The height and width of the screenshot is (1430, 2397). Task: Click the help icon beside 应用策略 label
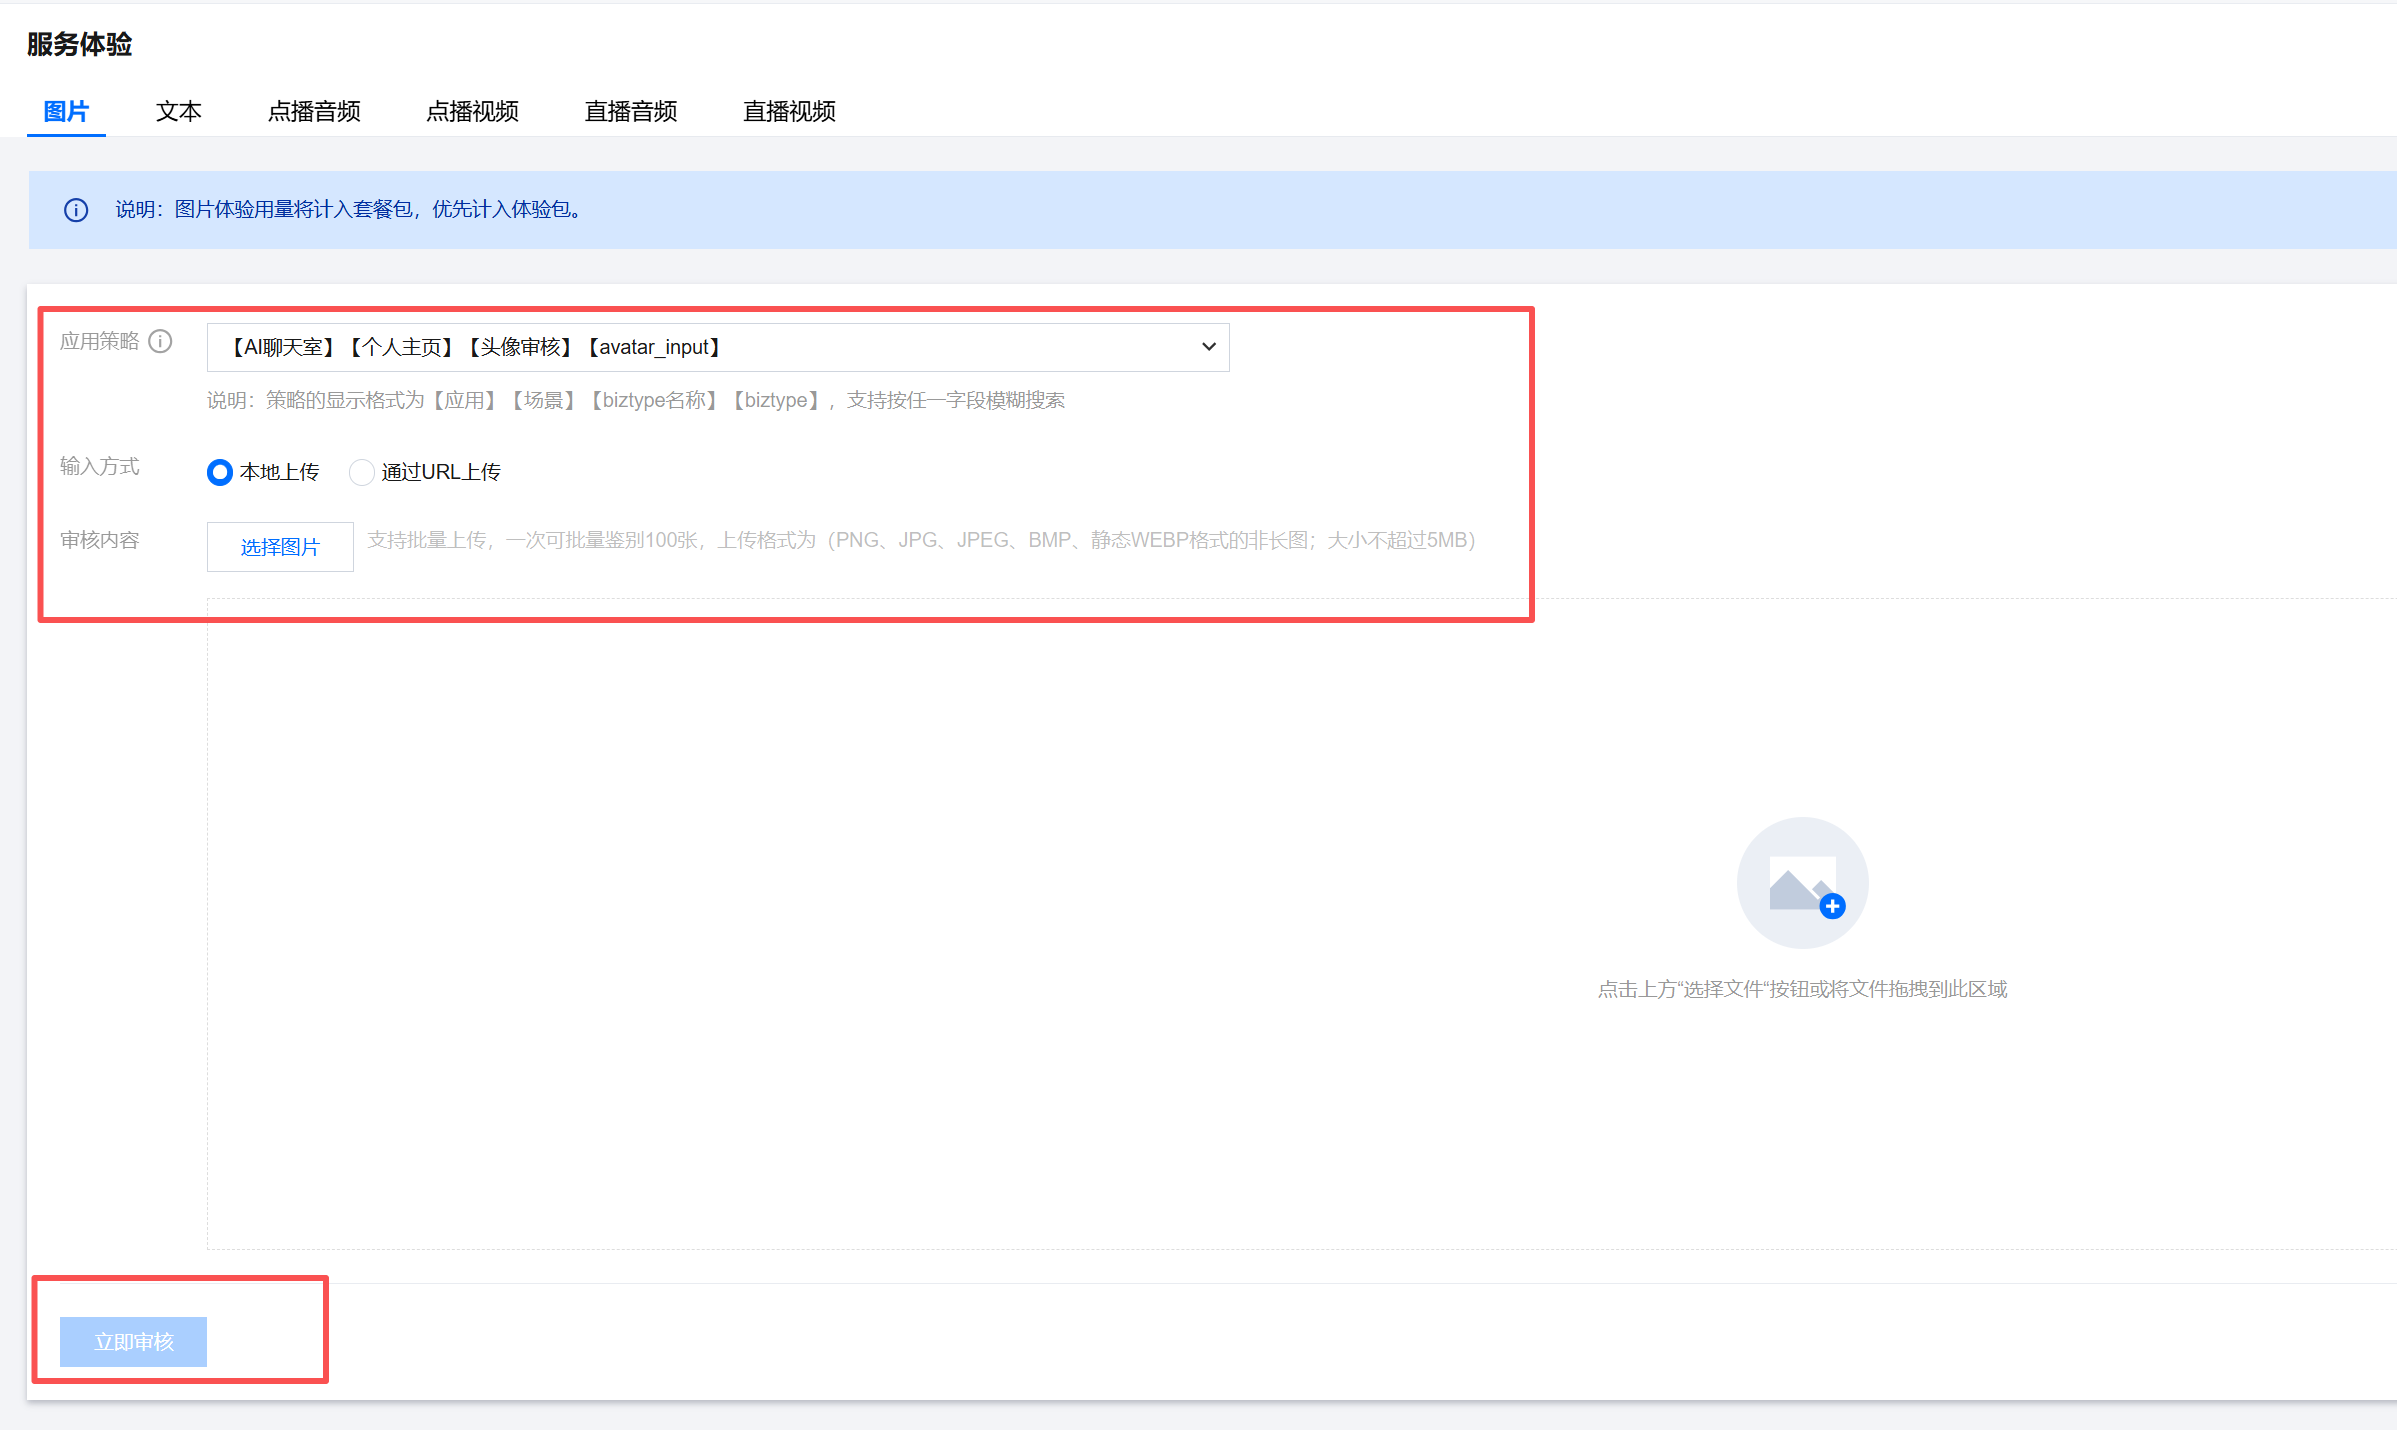pyautogui.click(x=160, y=342)
